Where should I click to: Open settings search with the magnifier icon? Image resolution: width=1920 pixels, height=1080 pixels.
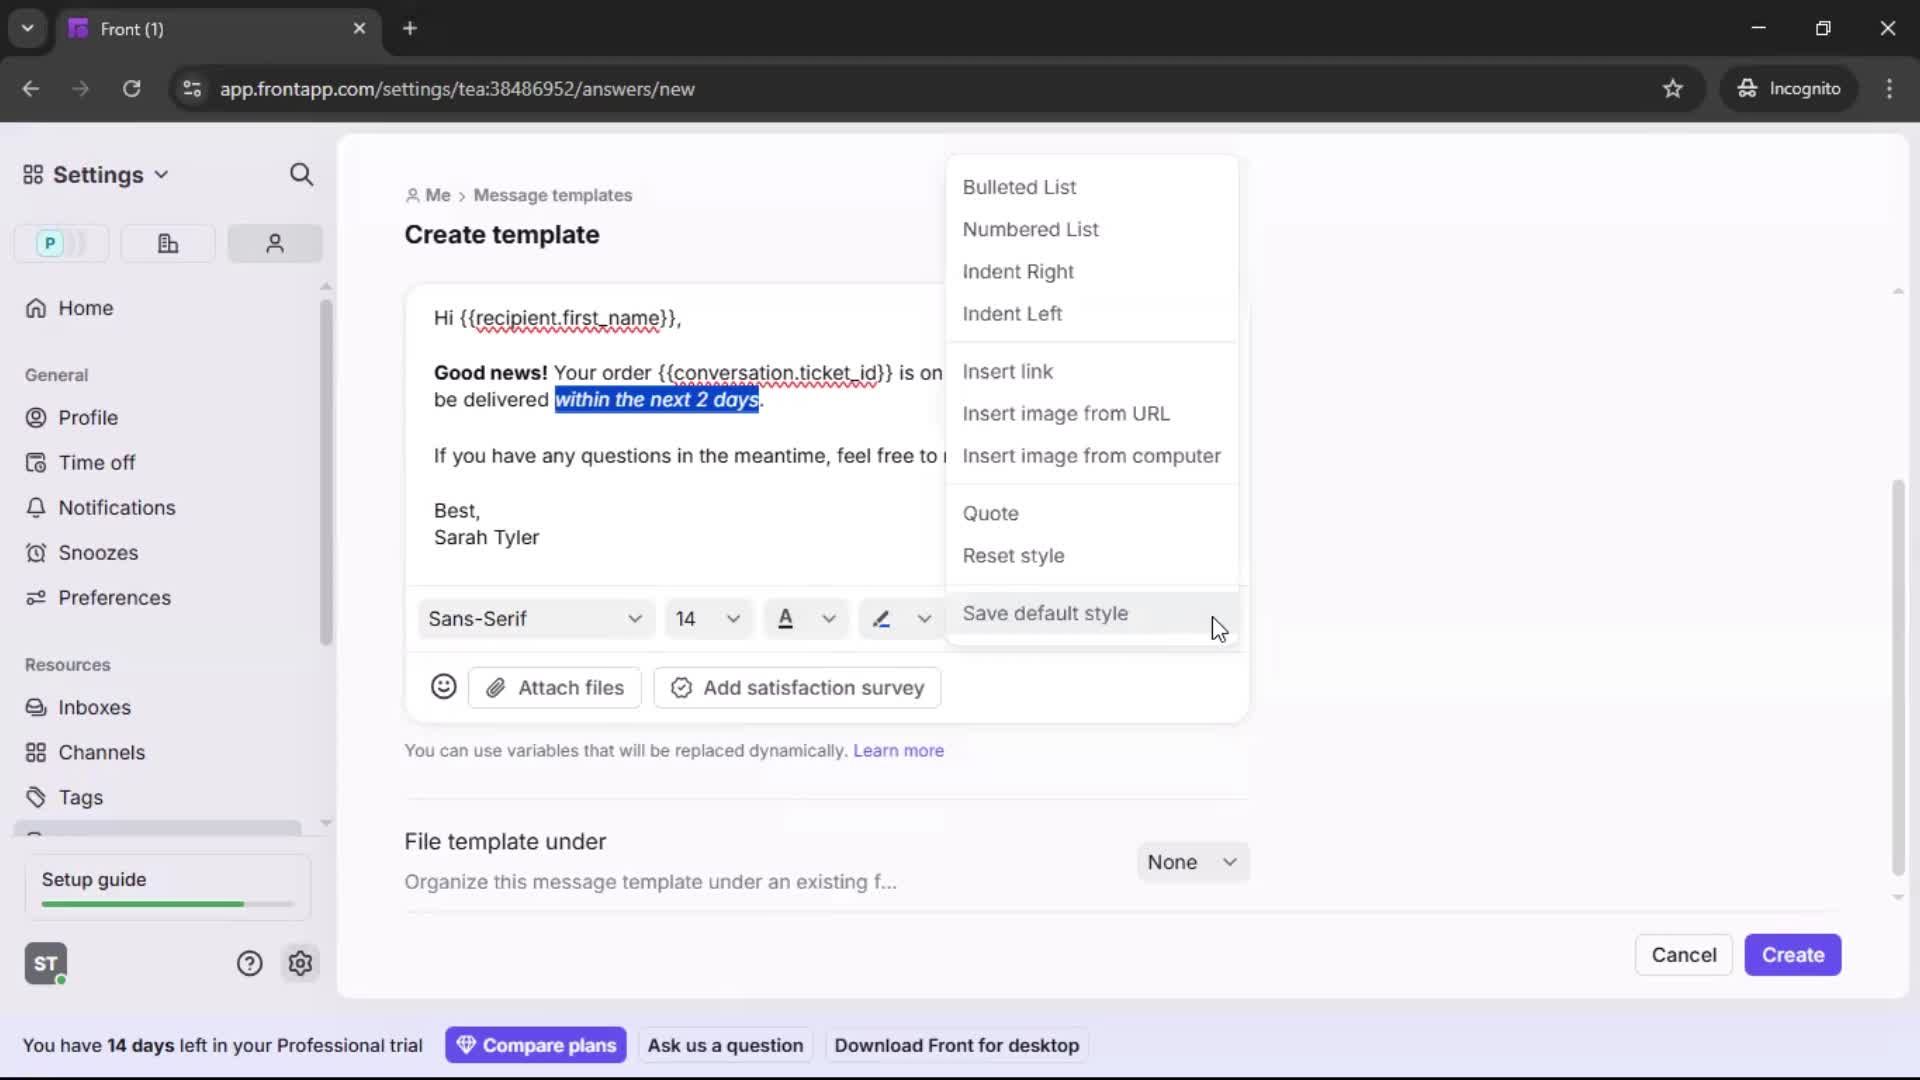(302, 174)
